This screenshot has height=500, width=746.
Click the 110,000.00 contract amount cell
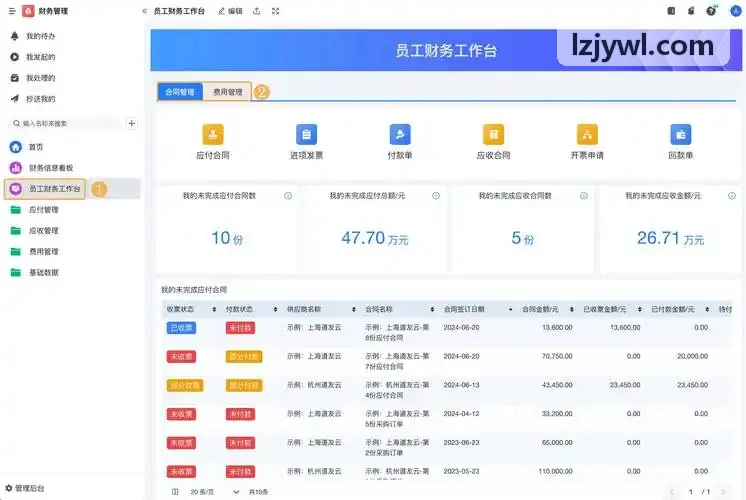(x=555, y=471)
